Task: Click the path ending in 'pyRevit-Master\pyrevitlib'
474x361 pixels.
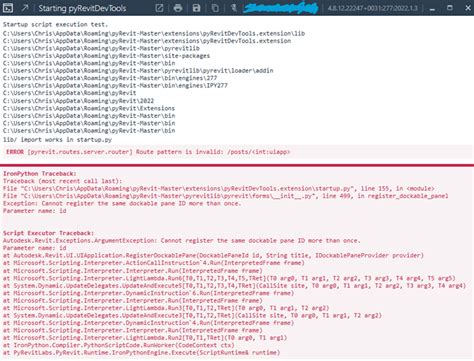Action: (x=101, y=48)
